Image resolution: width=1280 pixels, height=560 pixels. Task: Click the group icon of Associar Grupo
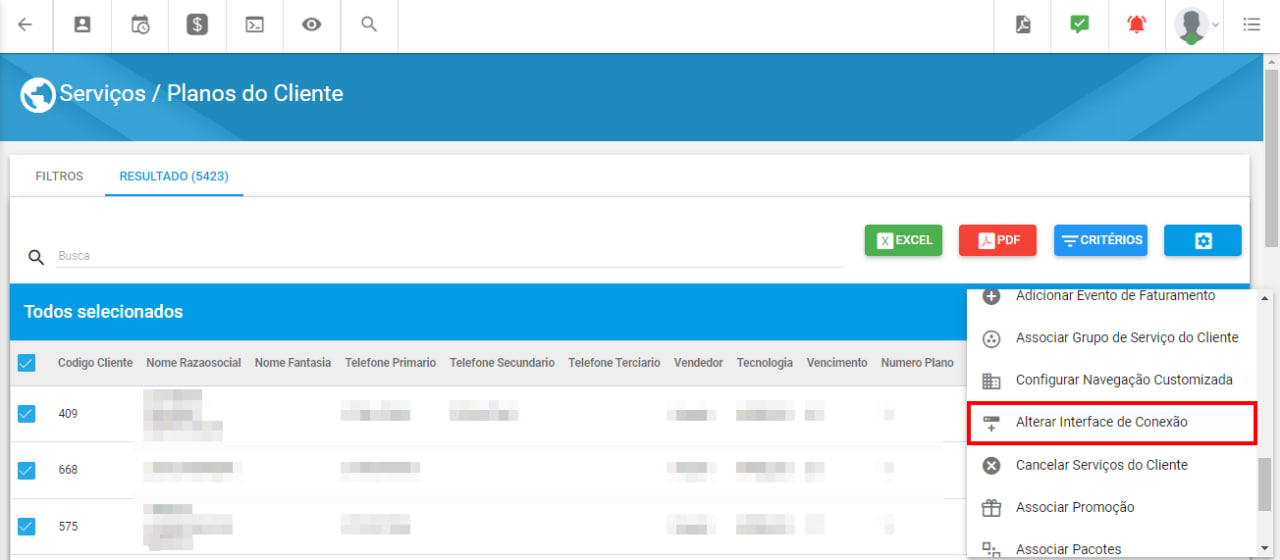pyautogui.click(x=991, y=338)
